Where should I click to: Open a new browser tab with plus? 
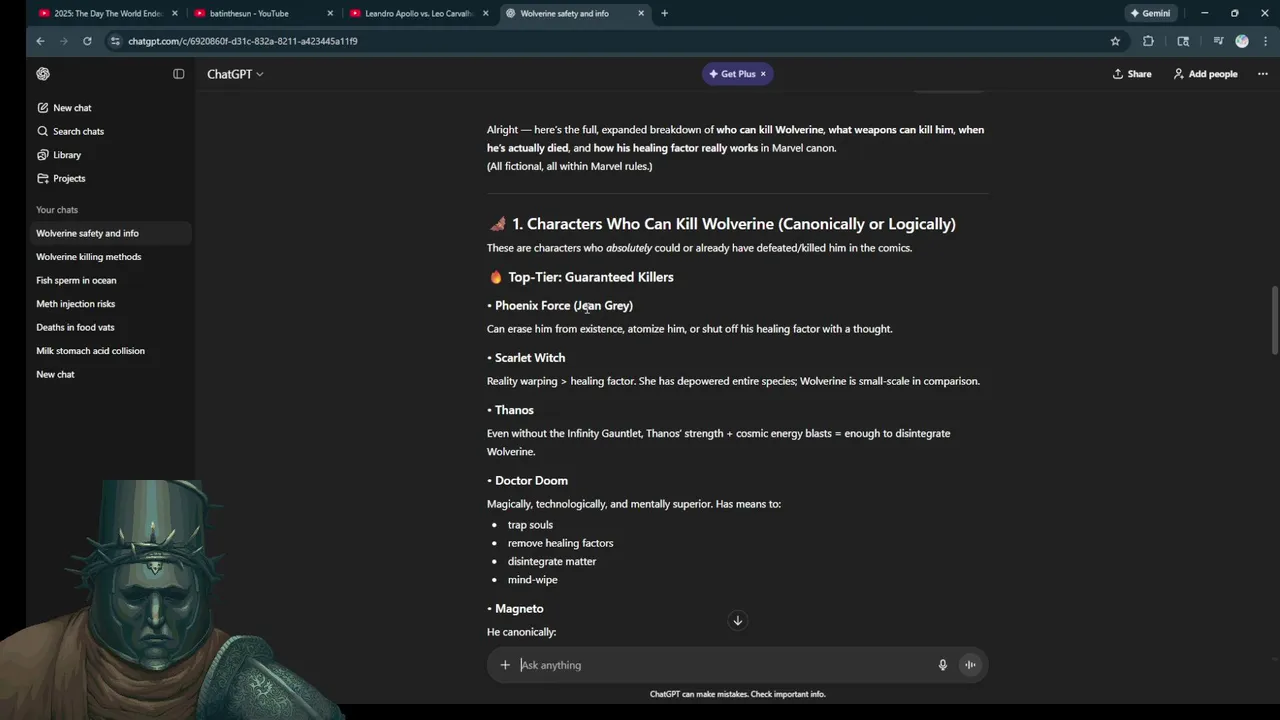coord(664,13)
